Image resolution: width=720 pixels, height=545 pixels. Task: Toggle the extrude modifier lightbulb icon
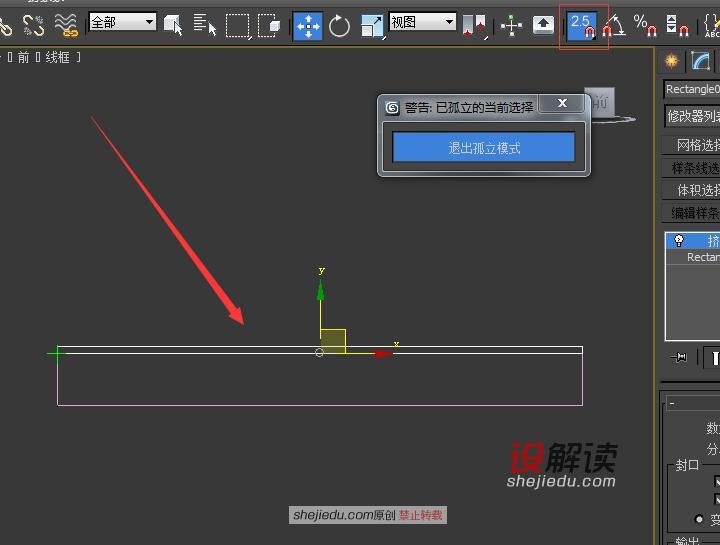tap(679, 241)
